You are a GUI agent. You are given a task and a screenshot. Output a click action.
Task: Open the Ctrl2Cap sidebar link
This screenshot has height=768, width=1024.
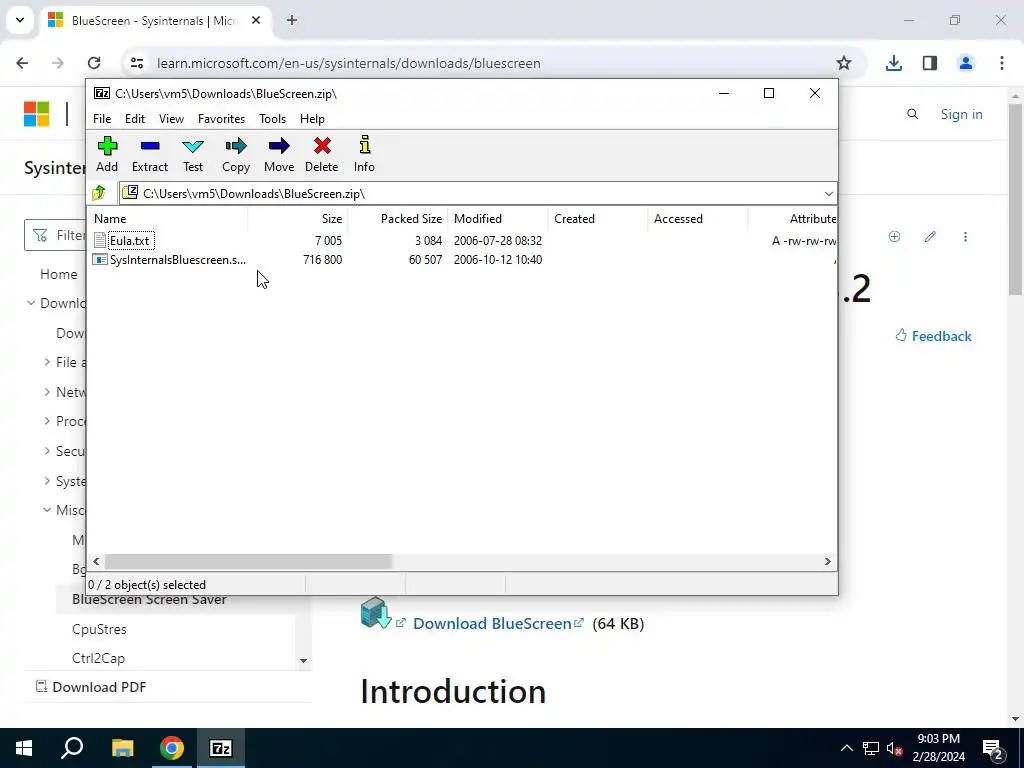point(98,658)
